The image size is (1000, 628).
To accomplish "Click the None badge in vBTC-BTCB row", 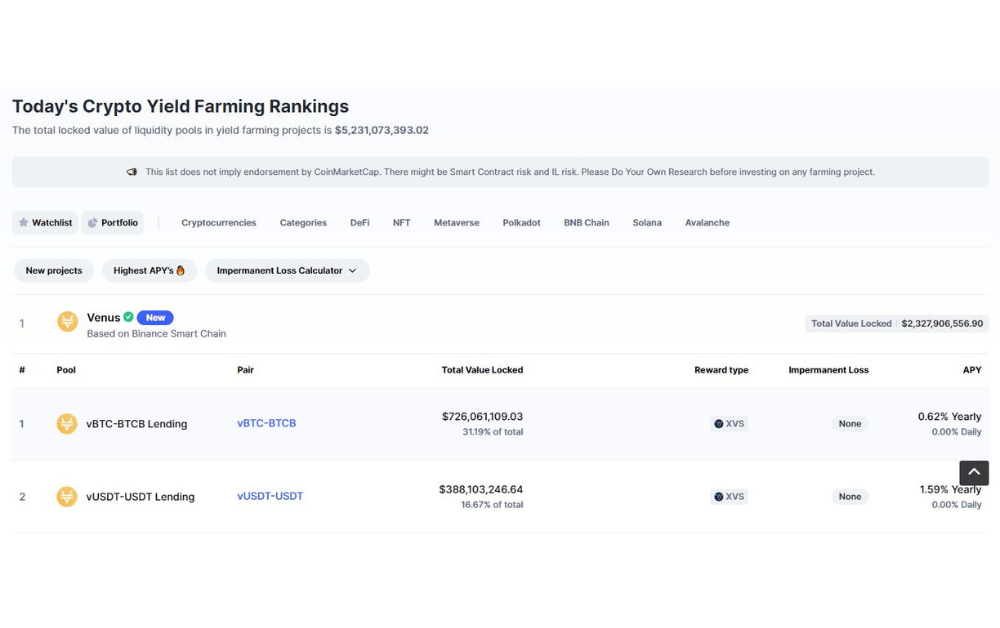I will click(x=849, y=423).
